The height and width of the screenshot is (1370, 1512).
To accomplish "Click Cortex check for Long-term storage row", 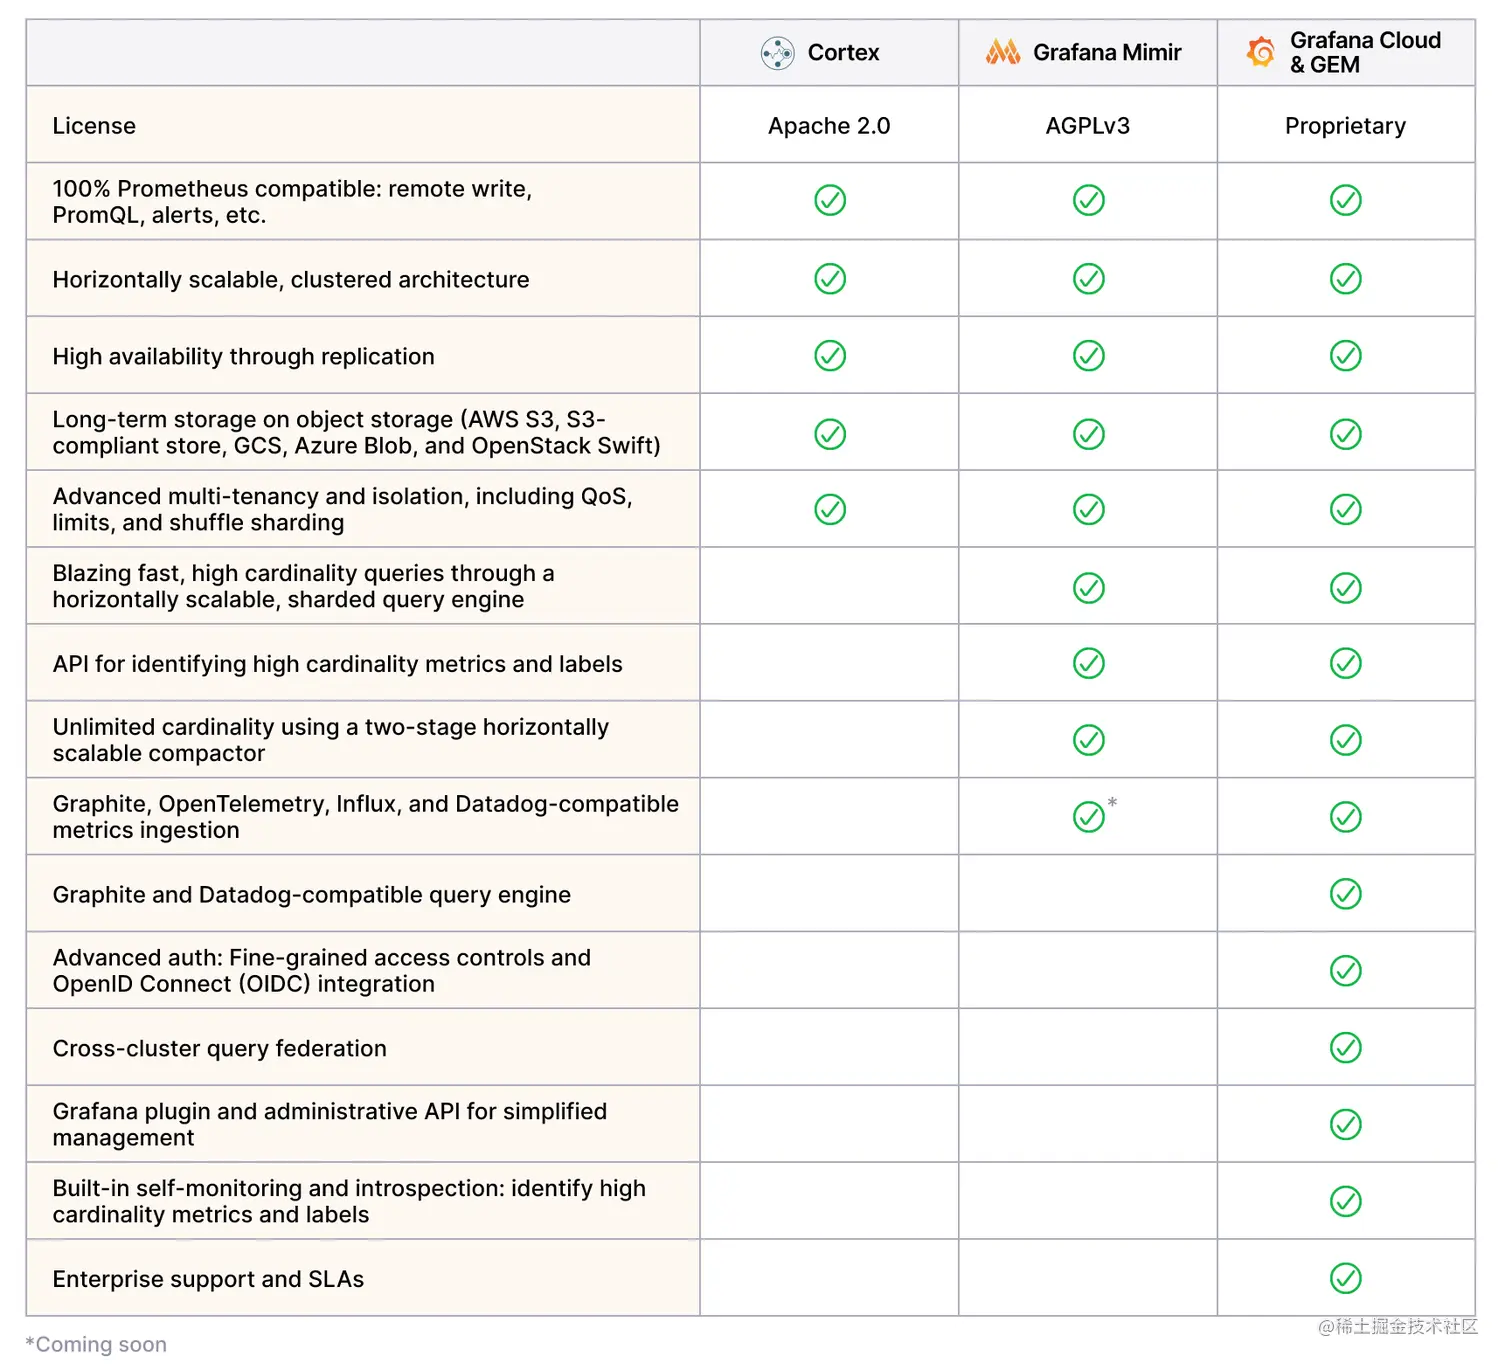I will (x=830, y=434).
